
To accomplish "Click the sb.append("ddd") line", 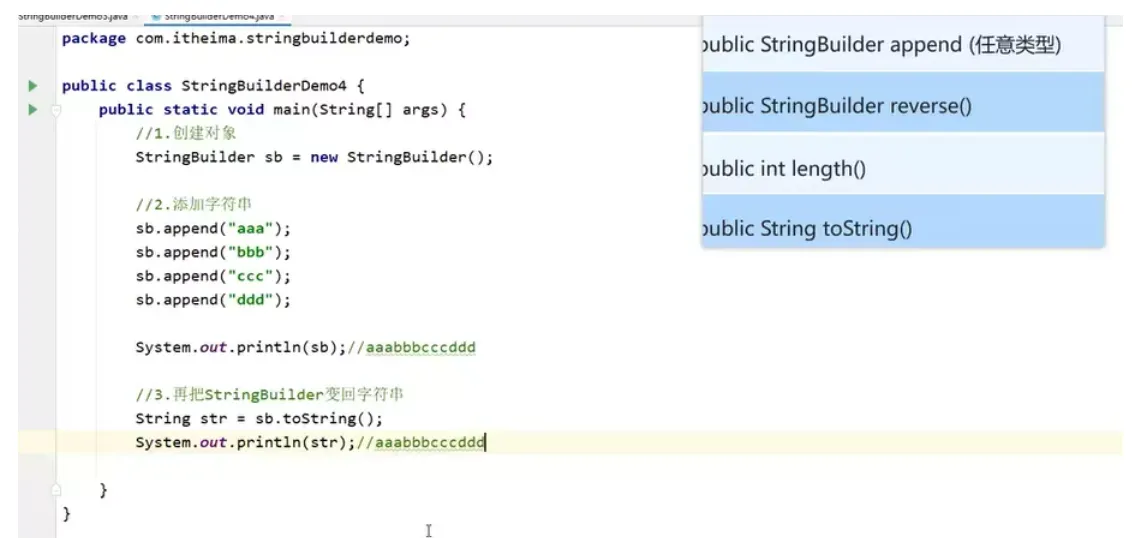I will click(213, 300).
